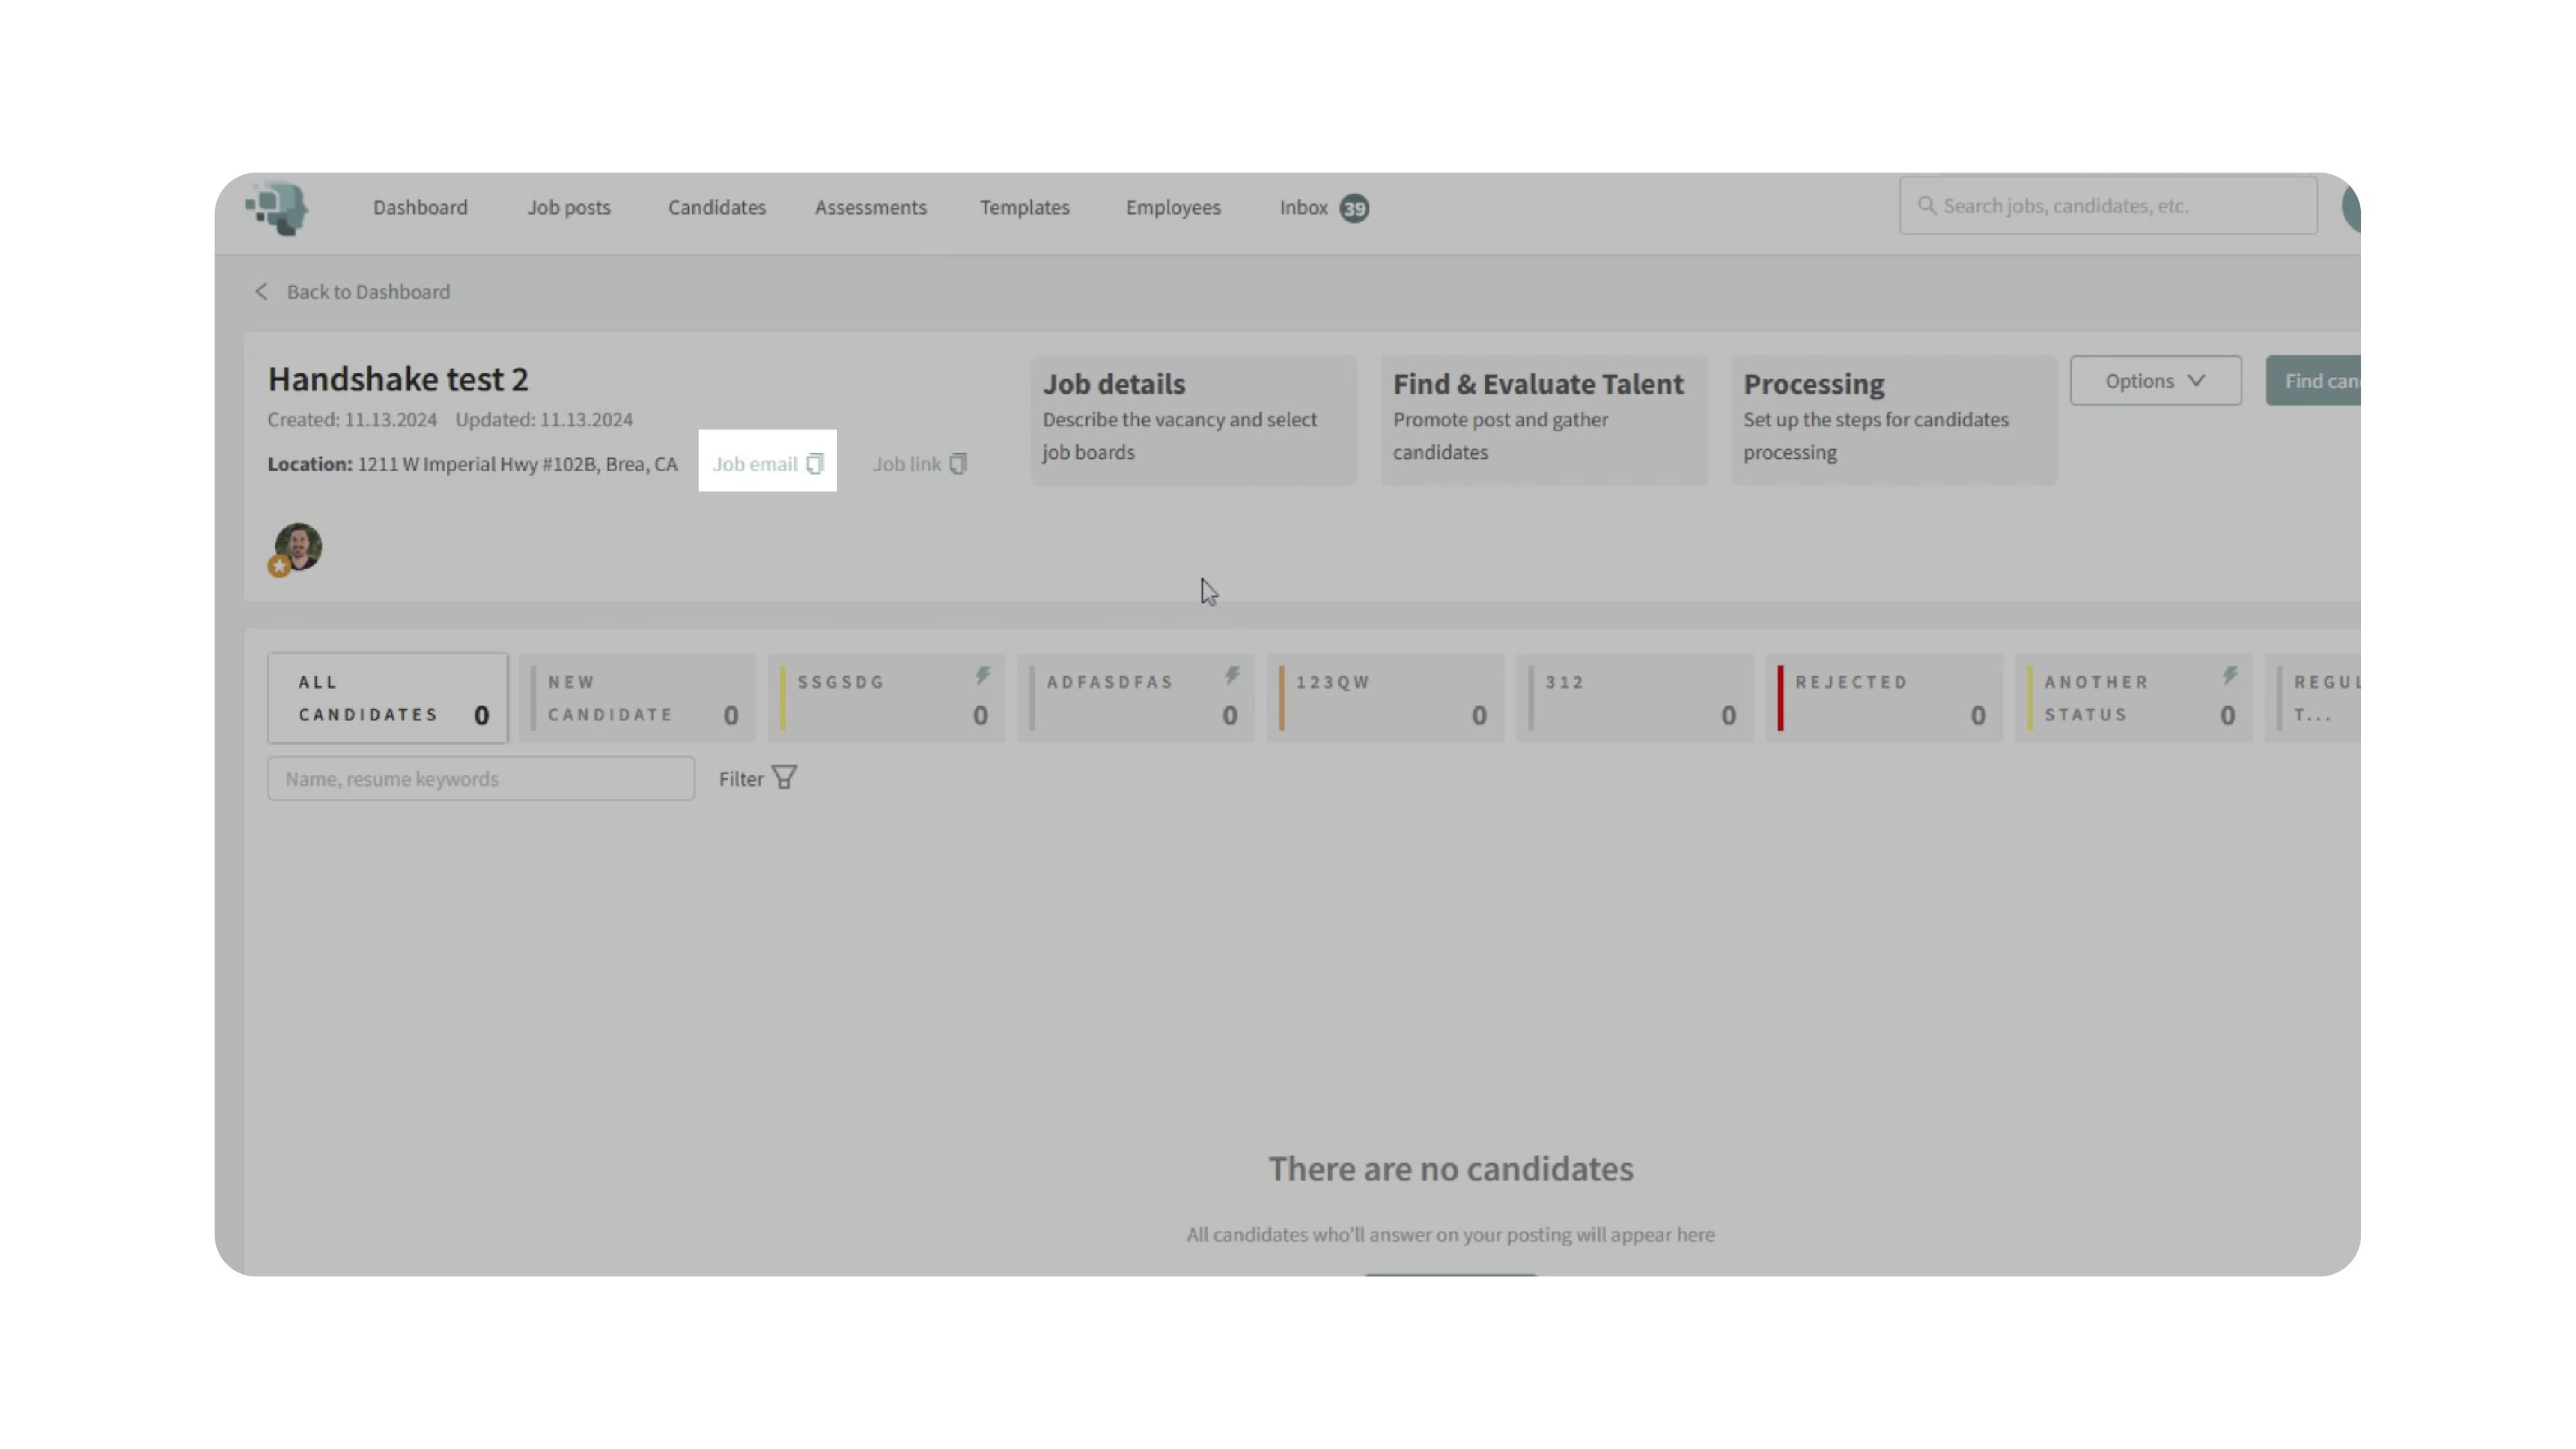Copy the Job email address icon

point(815,464)
